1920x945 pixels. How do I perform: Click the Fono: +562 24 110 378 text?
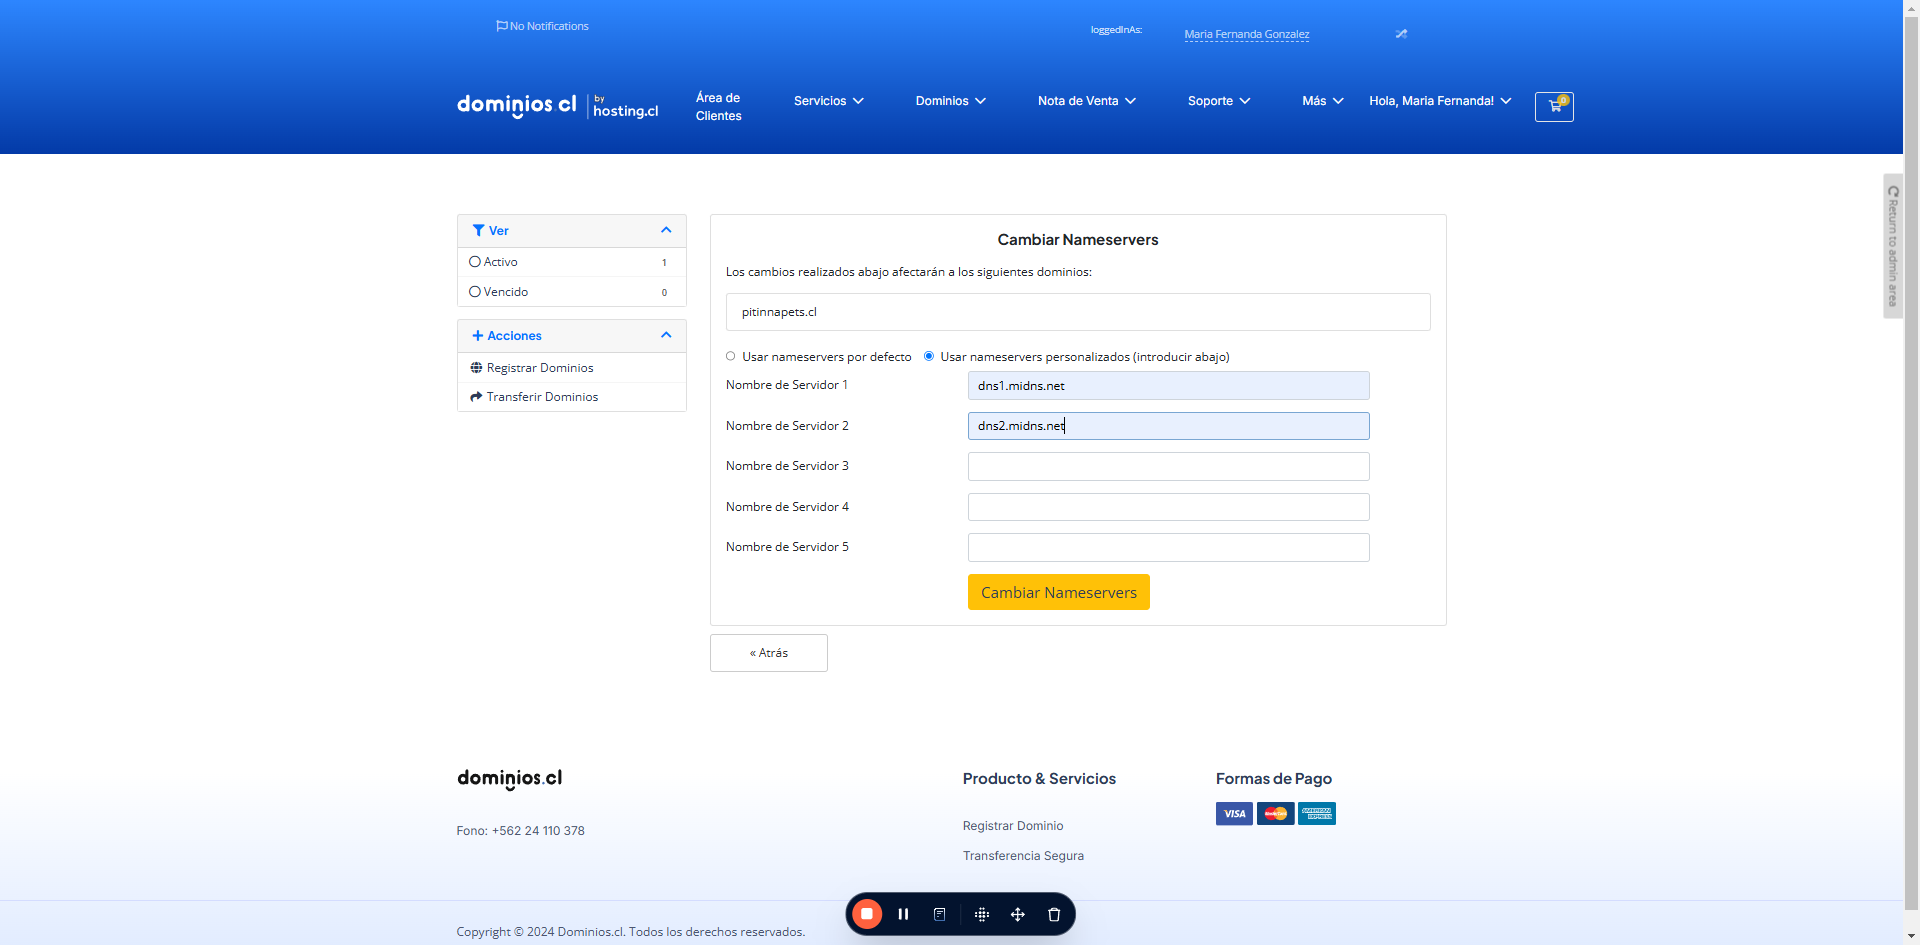520,831
